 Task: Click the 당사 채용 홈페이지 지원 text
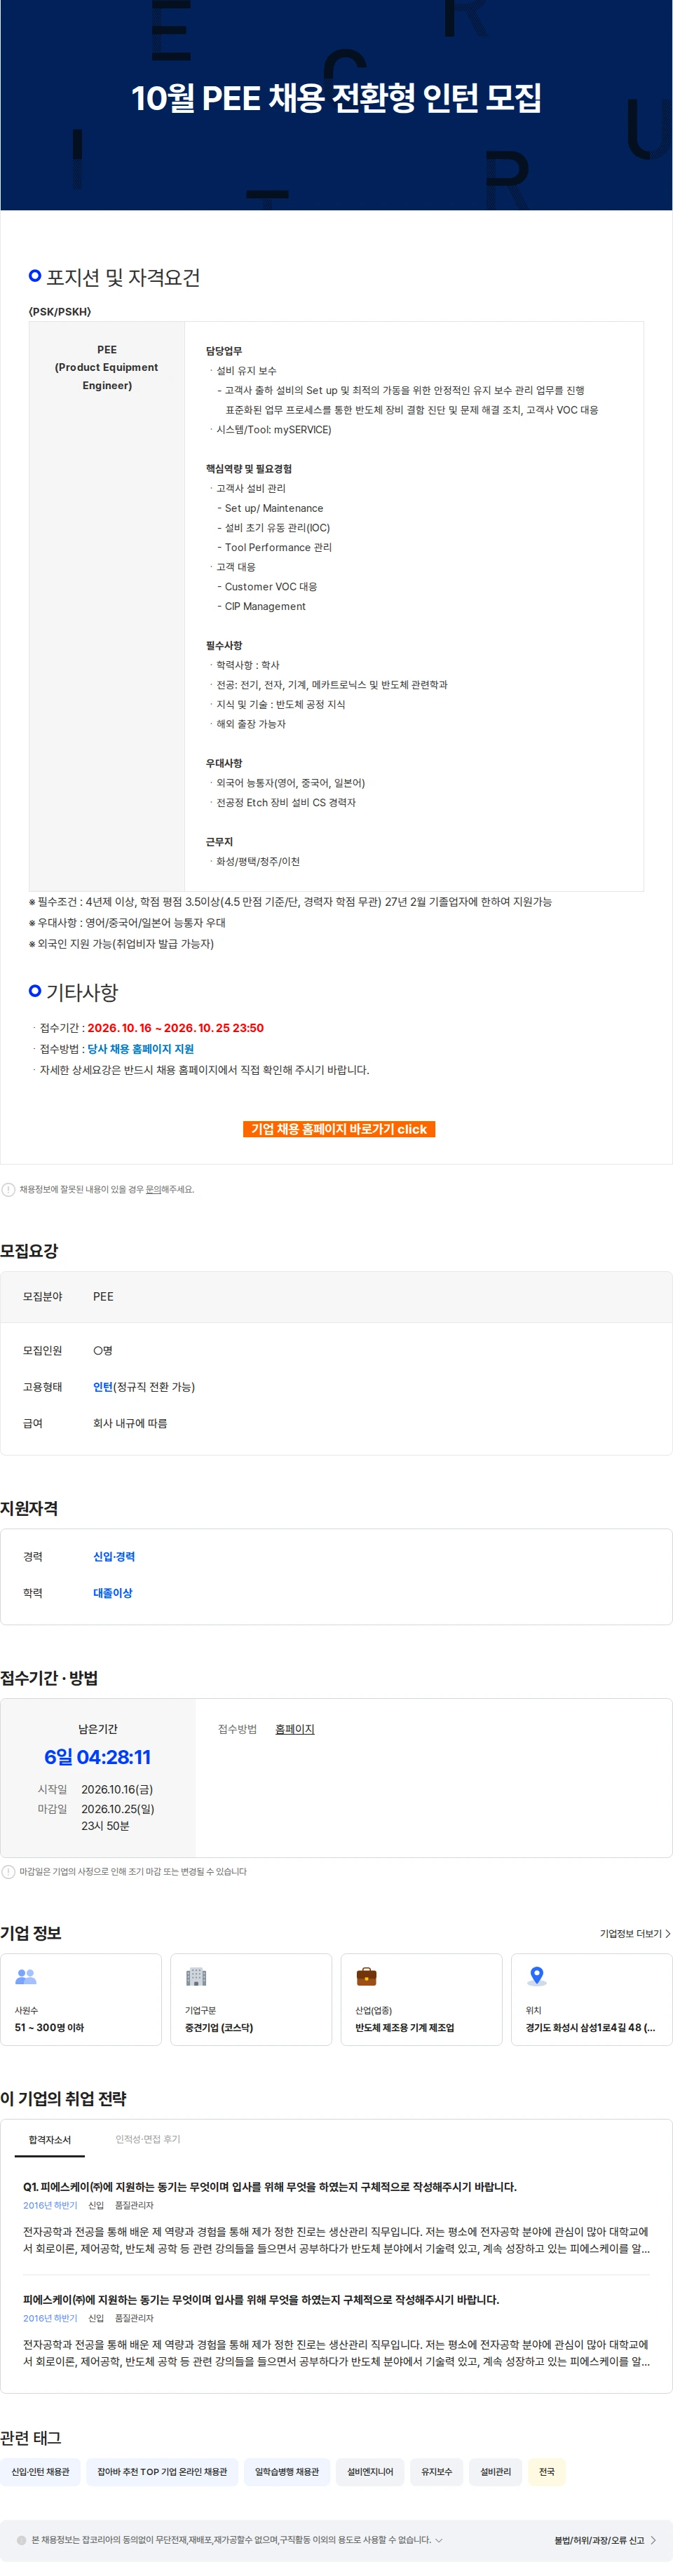(x=141, y=1049)
